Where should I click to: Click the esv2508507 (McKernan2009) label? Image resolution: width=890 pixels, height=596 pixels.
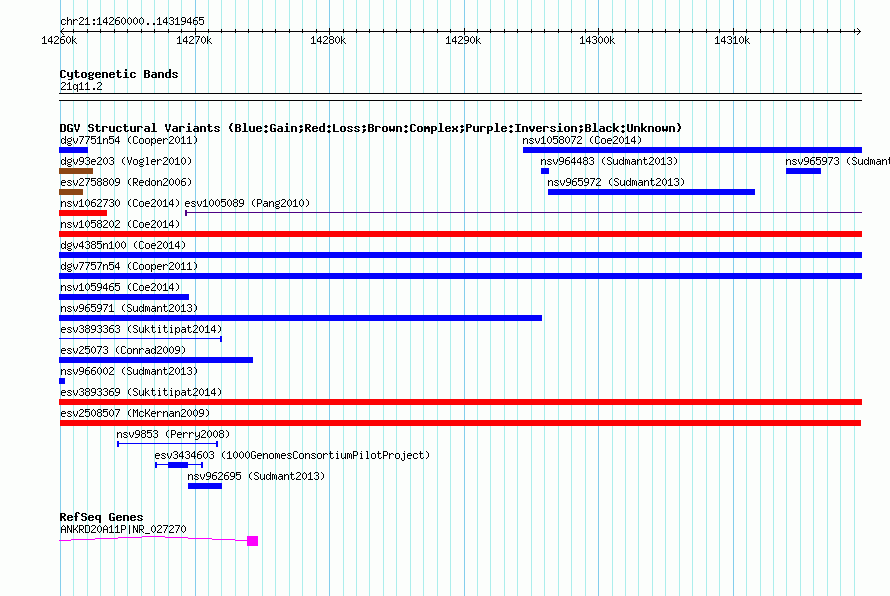[135, 413]
